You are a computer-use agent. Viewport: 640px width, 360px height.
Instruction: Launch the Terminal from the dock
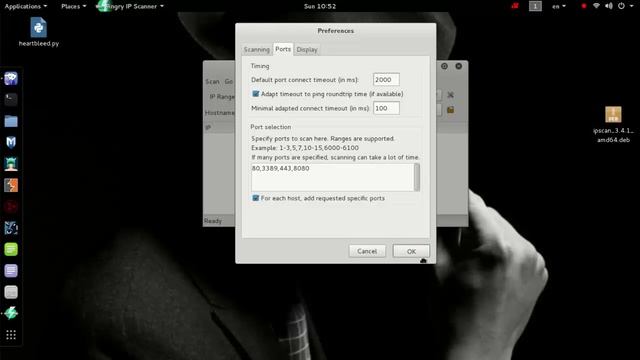point(11,99)
